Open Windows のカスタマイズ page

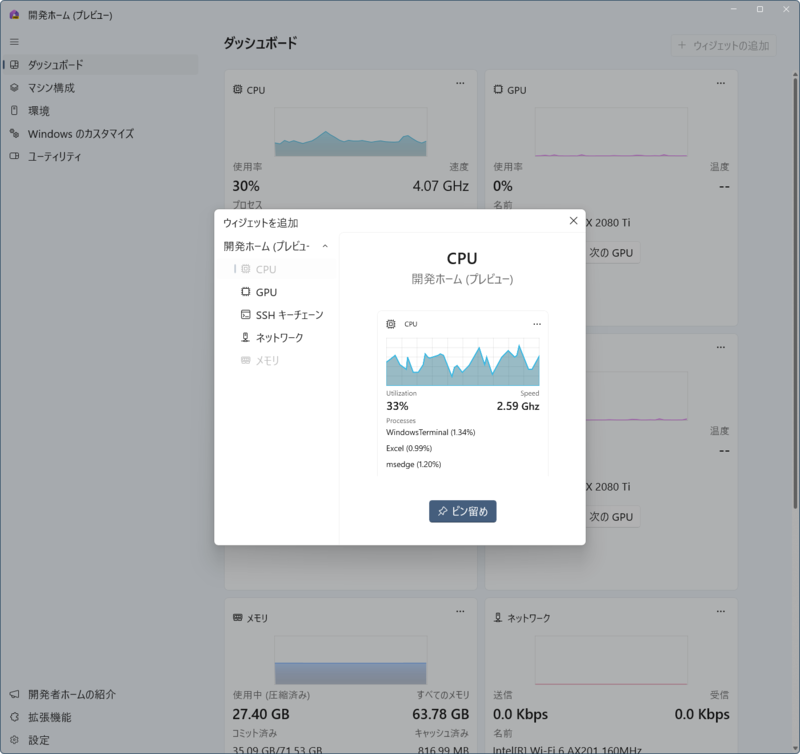point(101,134)
